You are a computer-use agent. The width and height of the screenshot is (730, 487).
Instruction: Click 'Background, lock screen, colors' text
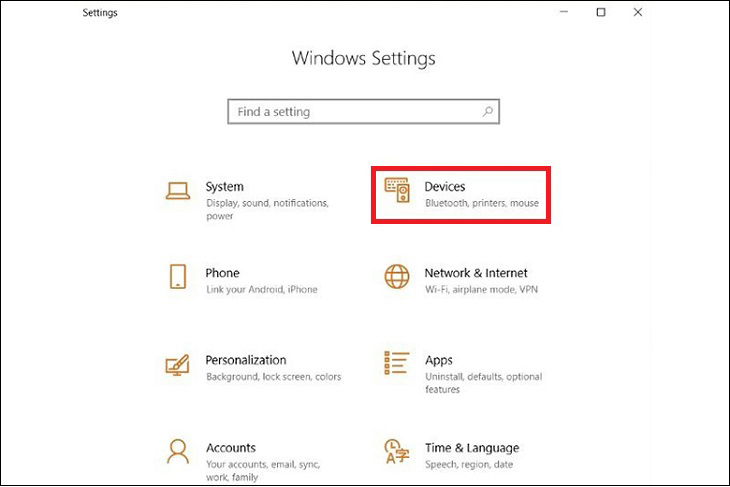[x=274, y=377]
